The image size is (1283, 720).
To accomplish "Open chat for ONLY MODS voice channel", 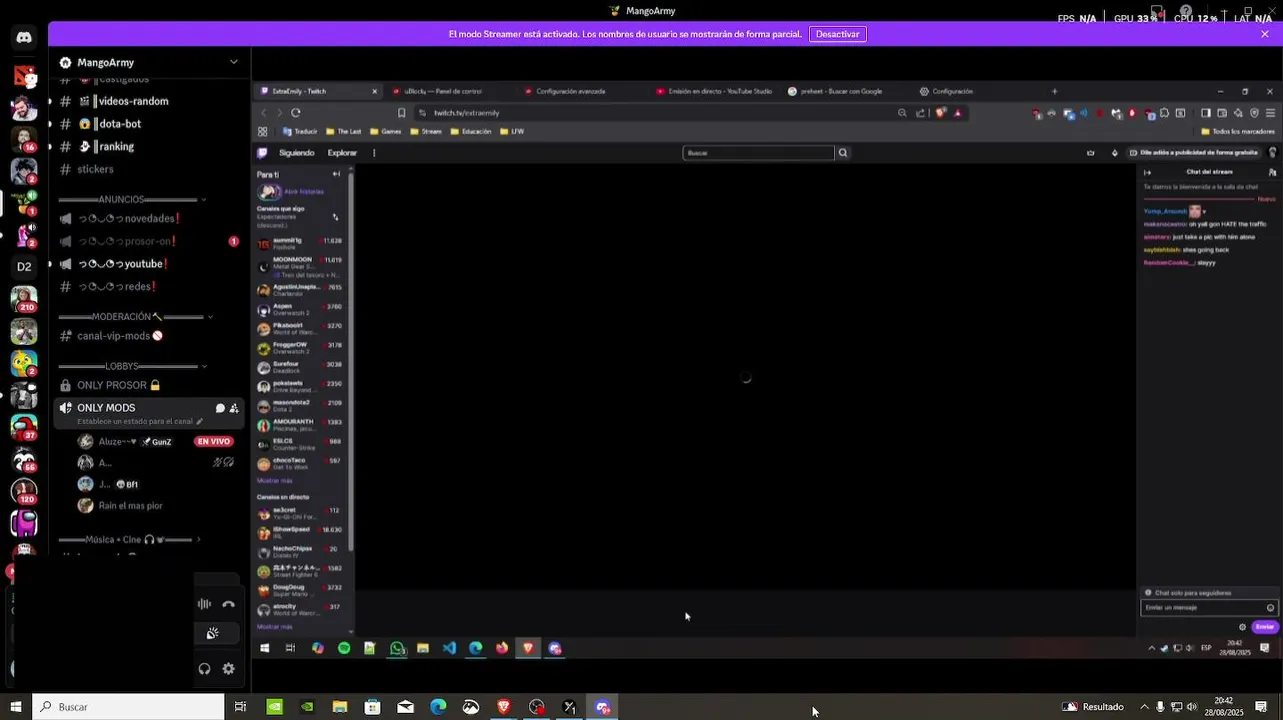I will (x=219, y=408).
